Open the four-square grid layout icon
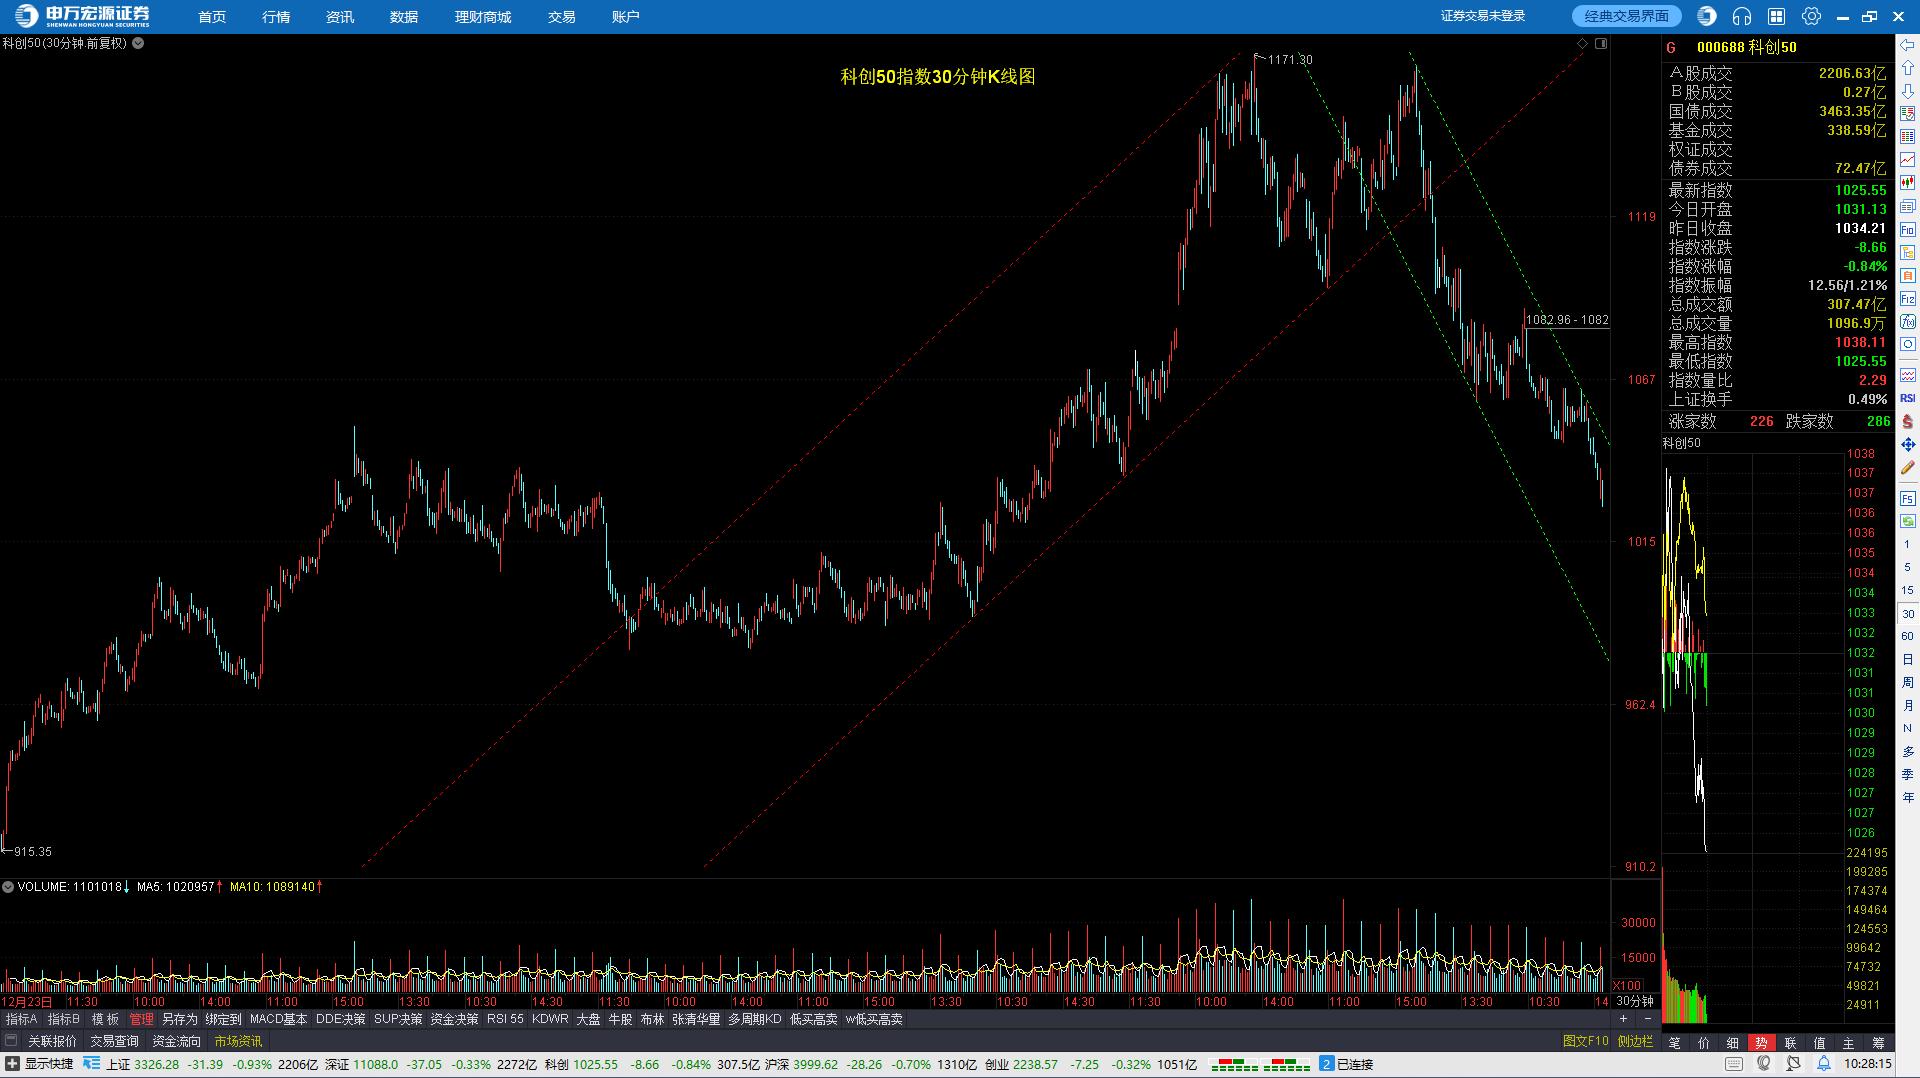This screenshot has width=1920, height=1078. 1777,16
